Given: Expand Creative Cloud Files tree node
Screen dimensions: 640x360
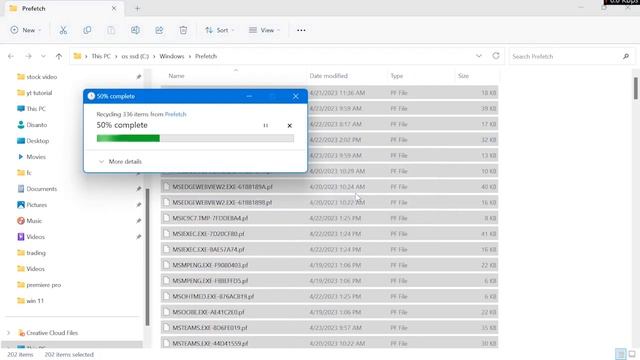Looking at the screenshot, I should pyautogui.click(x=9, y=333).
